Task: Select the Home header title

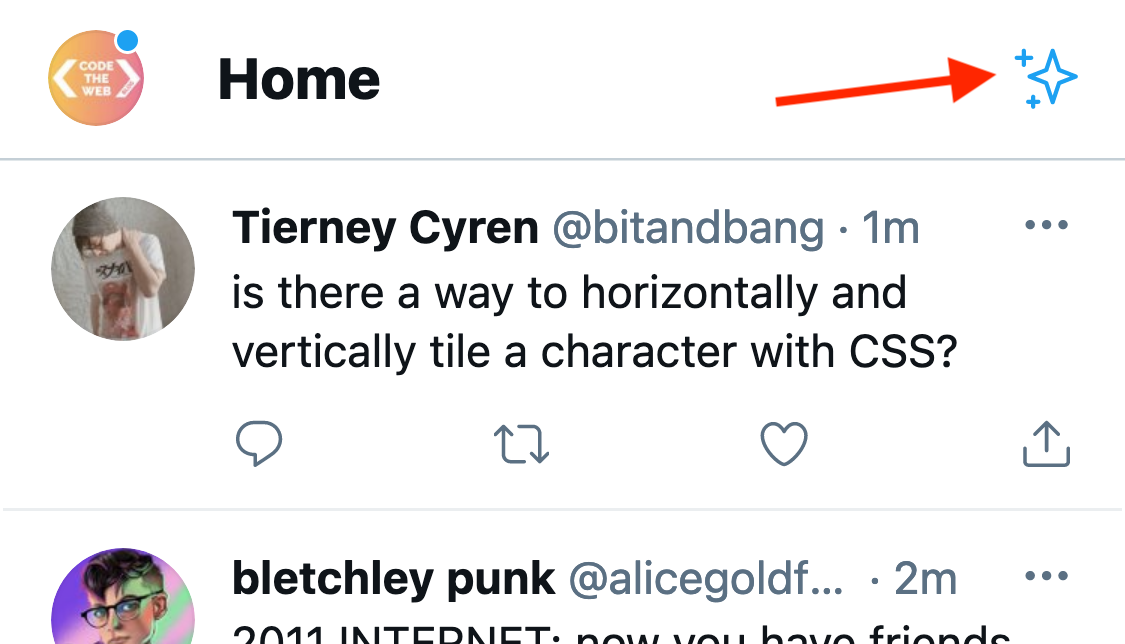Action: (x=299, y=80)
